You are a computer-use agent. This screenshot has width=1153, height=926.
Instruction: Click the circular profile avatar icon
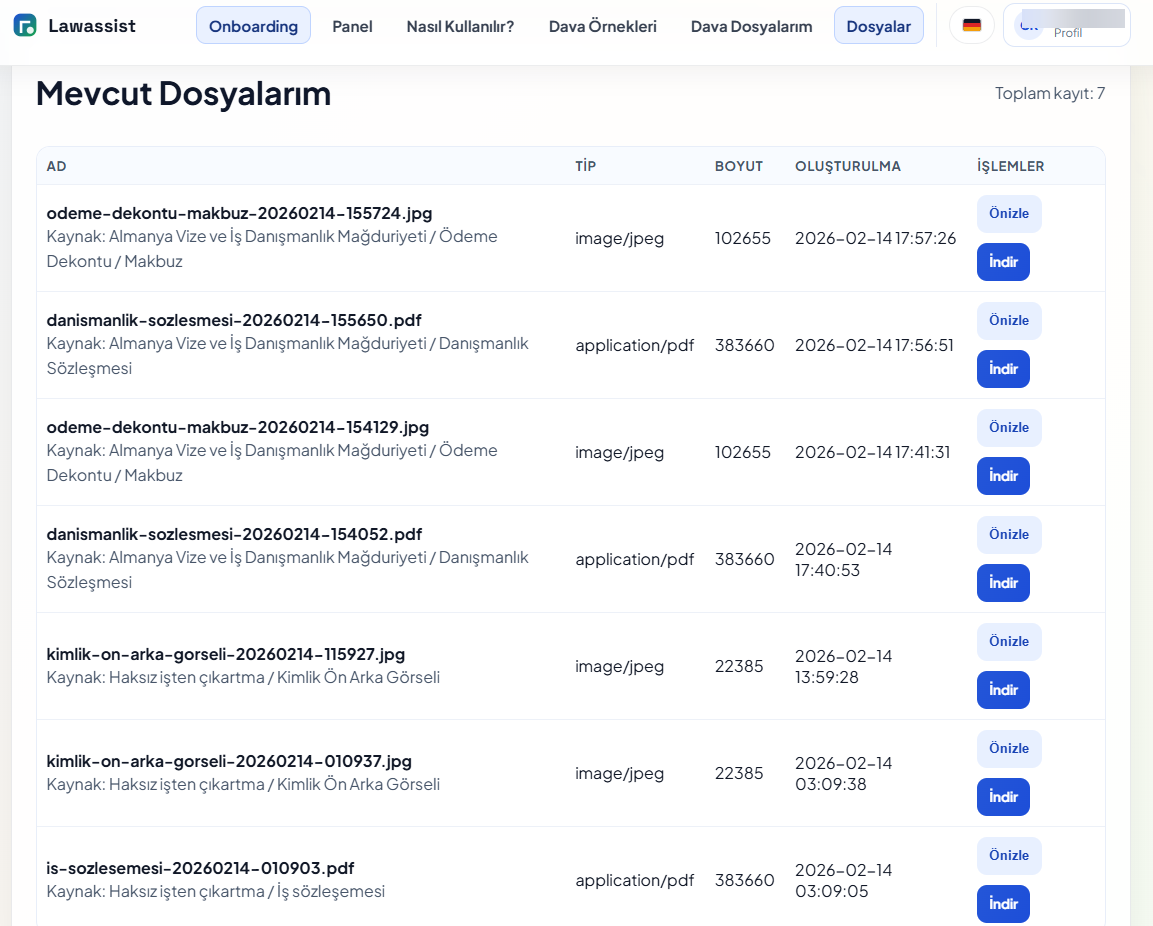point(1030,25)
